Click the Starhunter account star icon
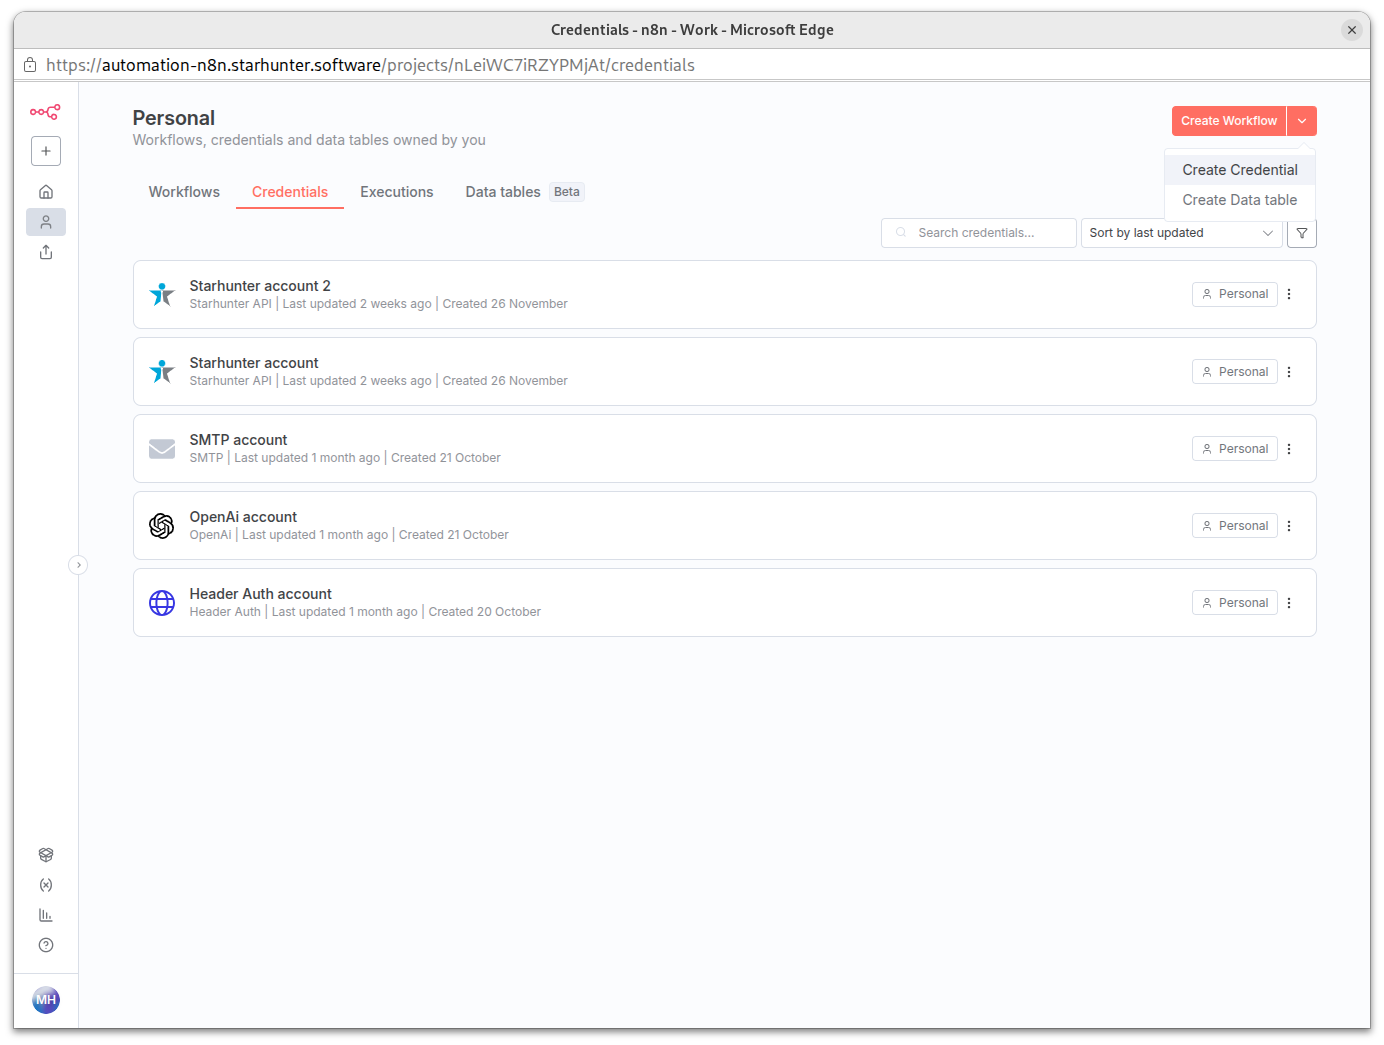This screenshot has width=1384, height=1045. [x=162, y=371]
